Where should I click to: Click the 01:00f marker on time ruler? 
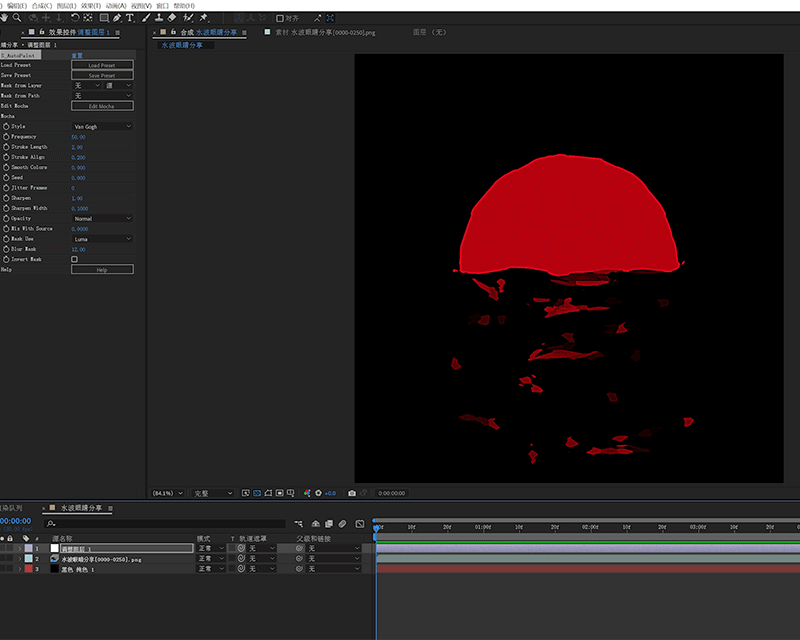(483, 527)
